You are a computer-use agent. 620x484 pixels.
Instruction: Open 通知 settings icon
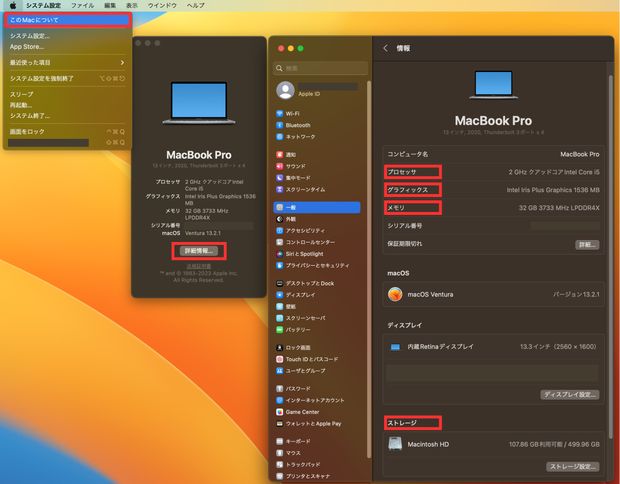(280, 155)
